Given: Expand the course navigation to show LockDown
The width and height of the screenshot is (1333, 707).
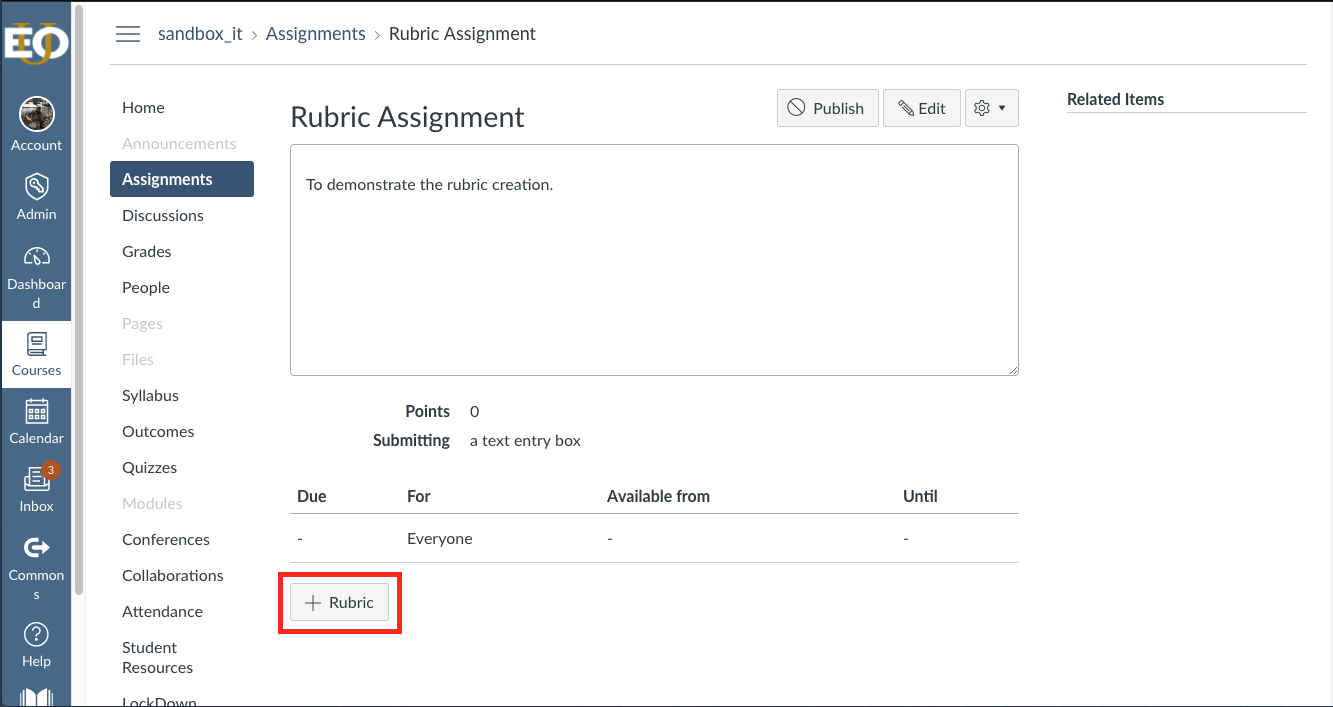Looking at the screenshot, I should tap(159, 700).
